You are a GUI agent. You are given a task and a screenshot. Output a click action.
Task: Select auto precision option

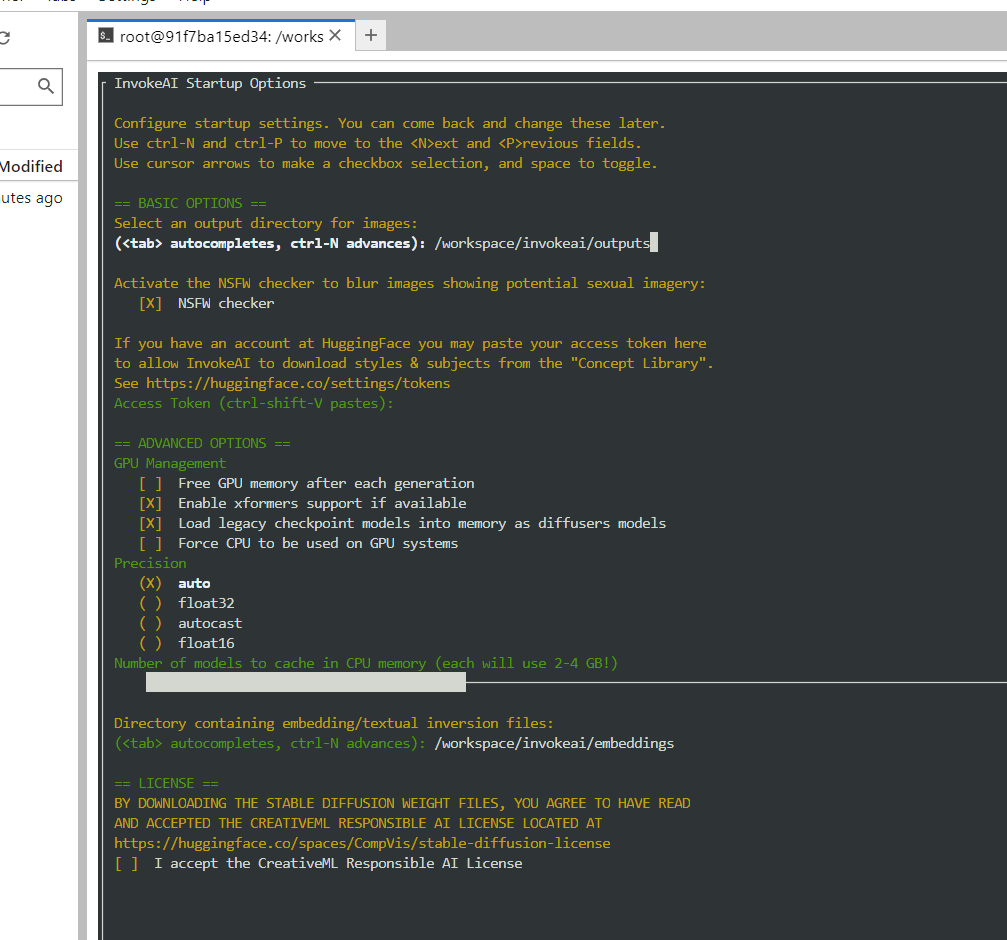[x=150, y=583]
